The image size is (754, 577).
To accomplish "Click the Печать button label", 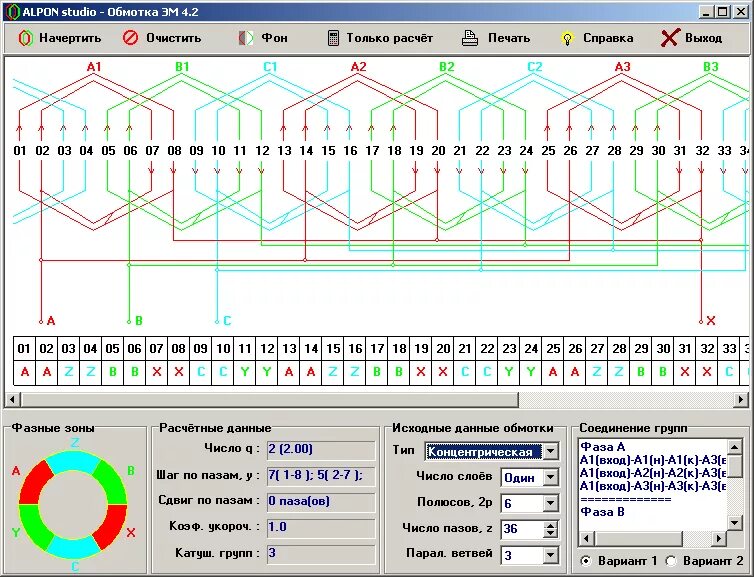I will click(509, 38).
